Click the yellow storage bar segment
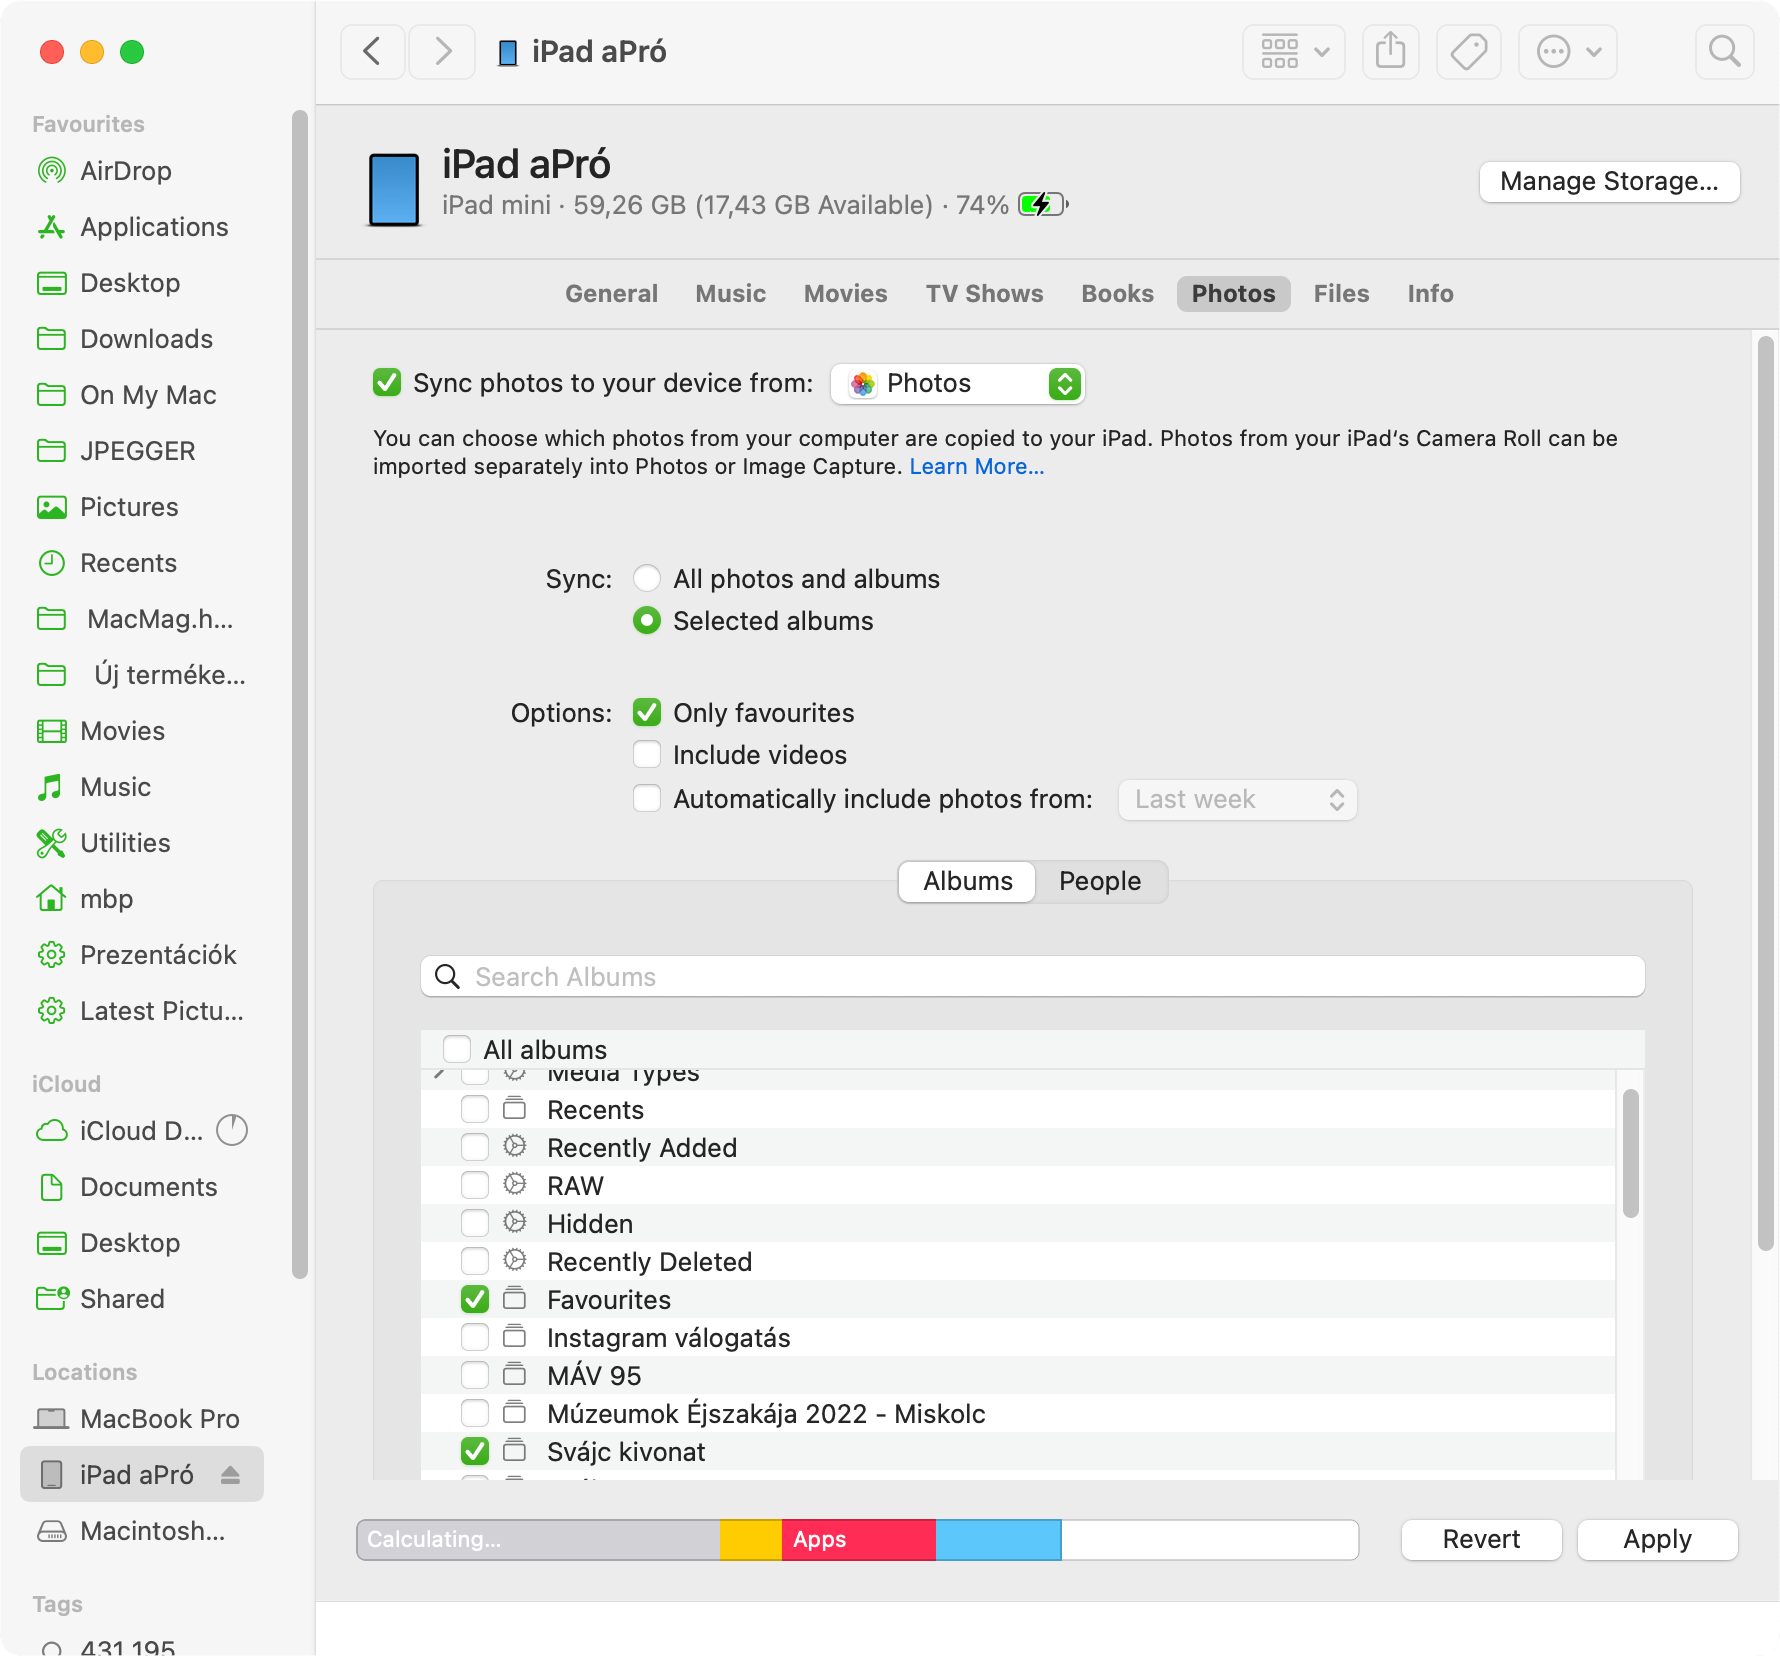The width and height of the screenshot is (1780, 1656). pos(751,1540)
